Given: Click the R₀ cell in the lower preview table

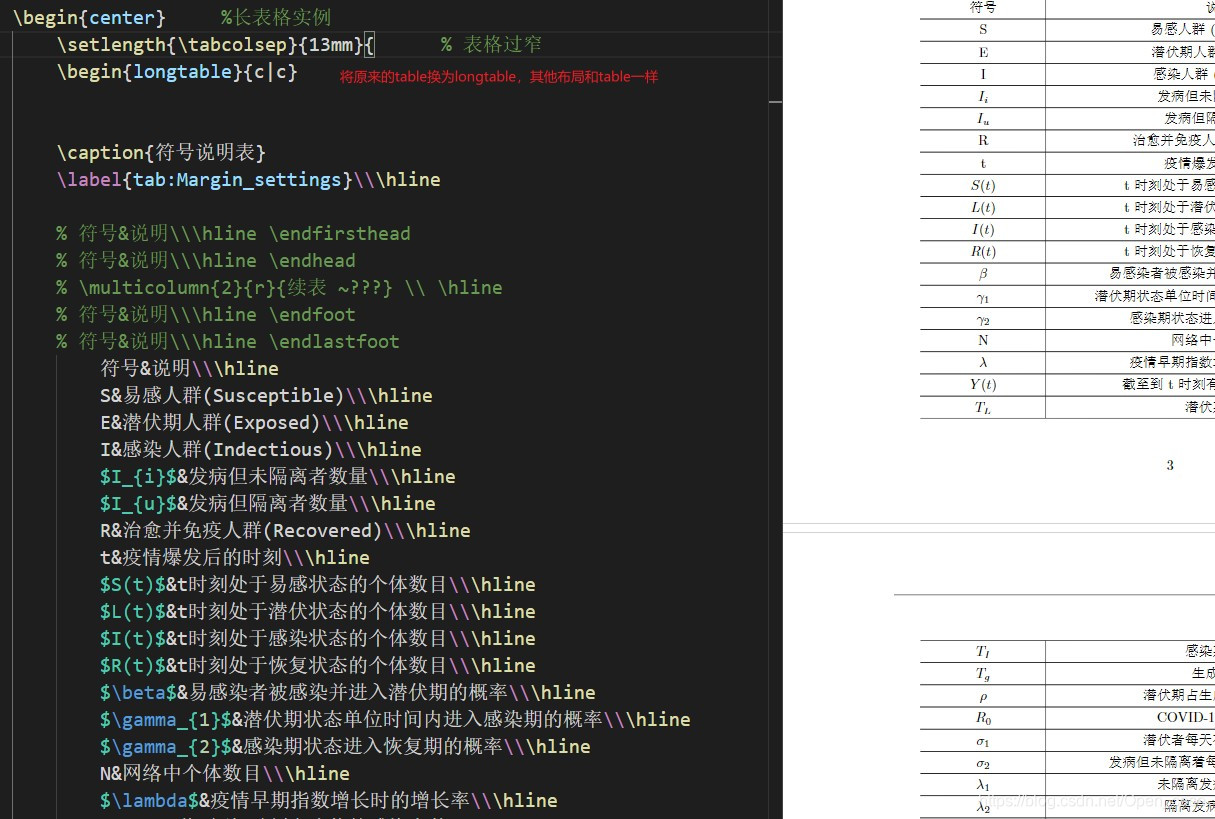Looking at the screenshot, I should pos(983,717).
